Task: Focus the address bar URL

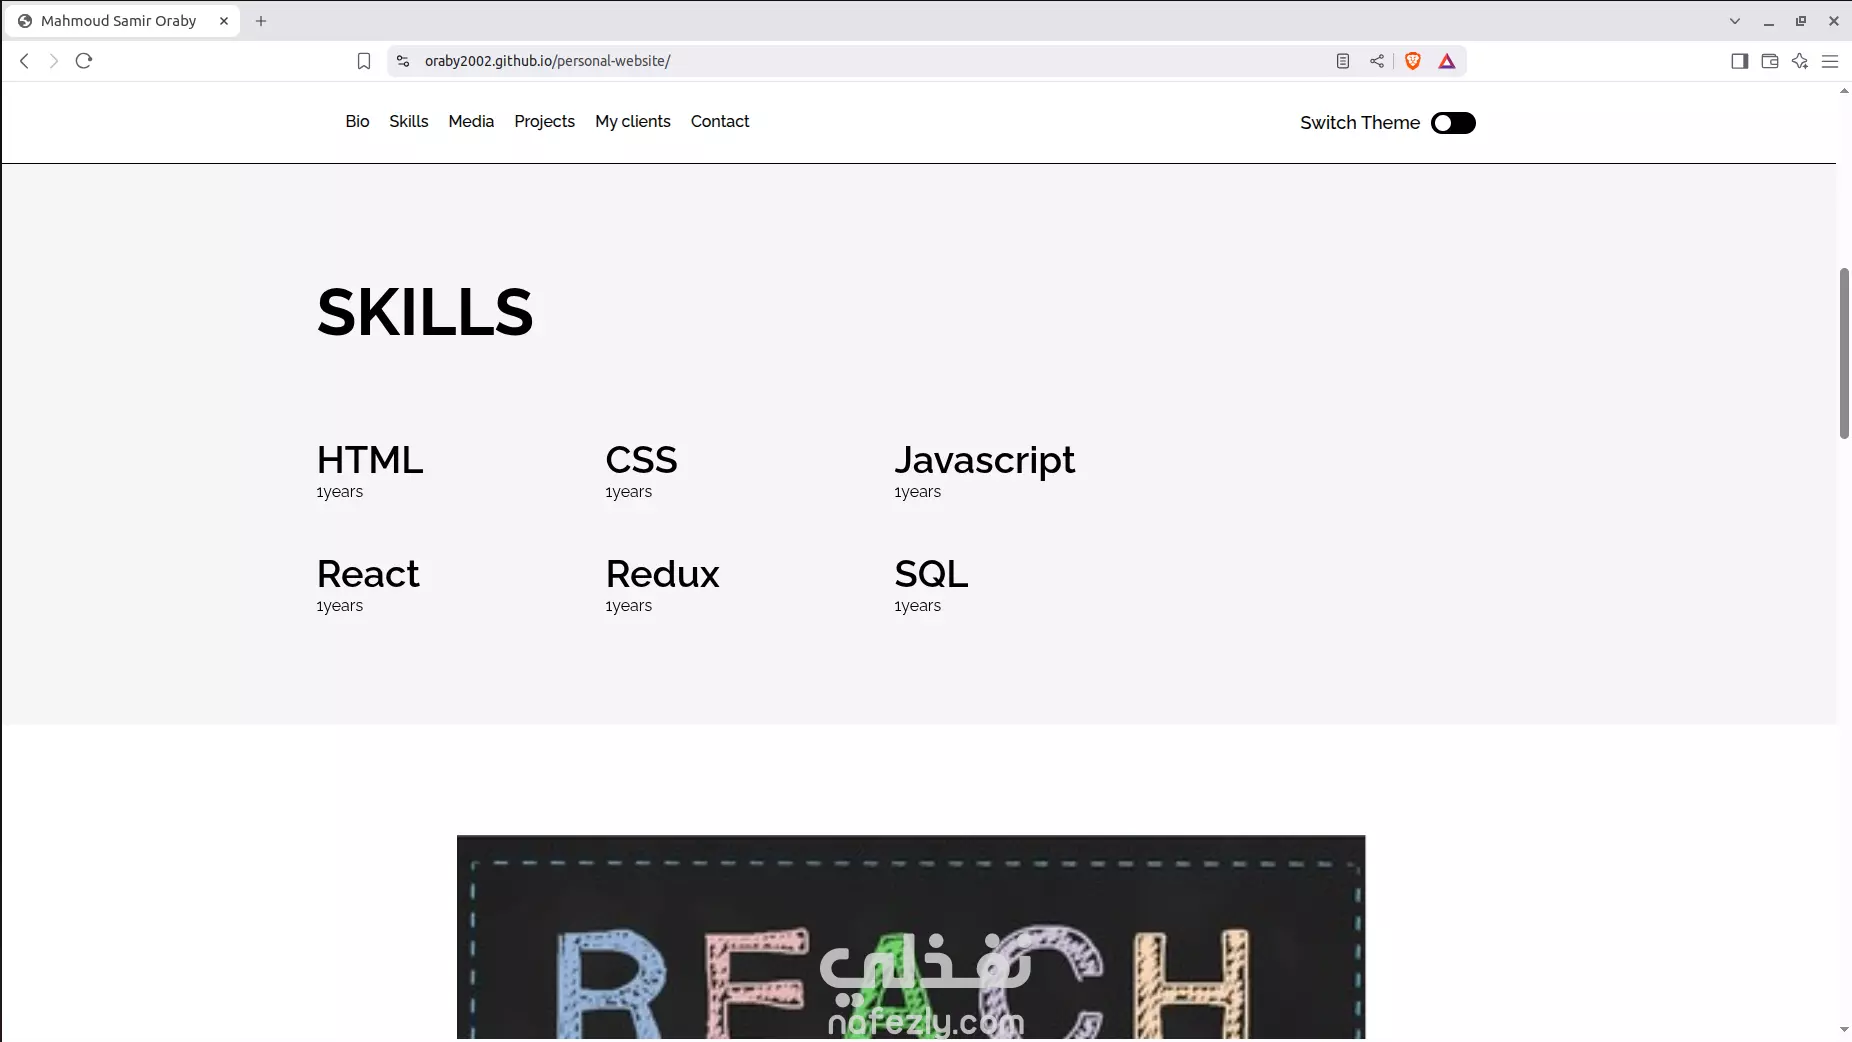Action: [x=547, y=61]
